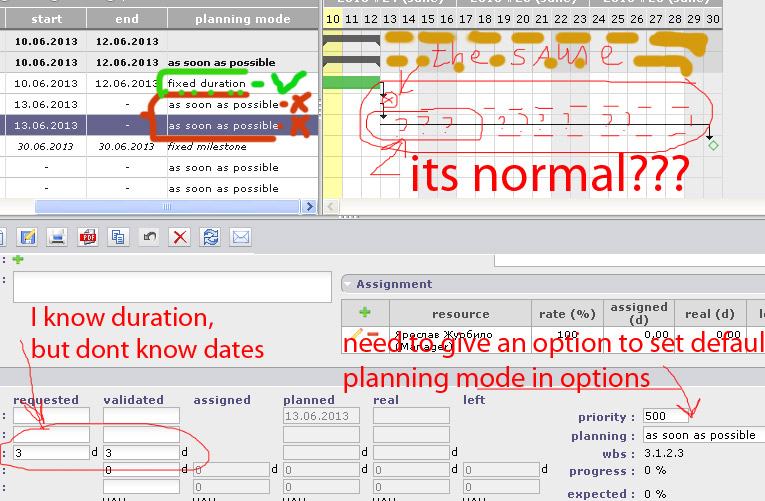
Task: Select the fixed milestone row
Action: point(159,146)
